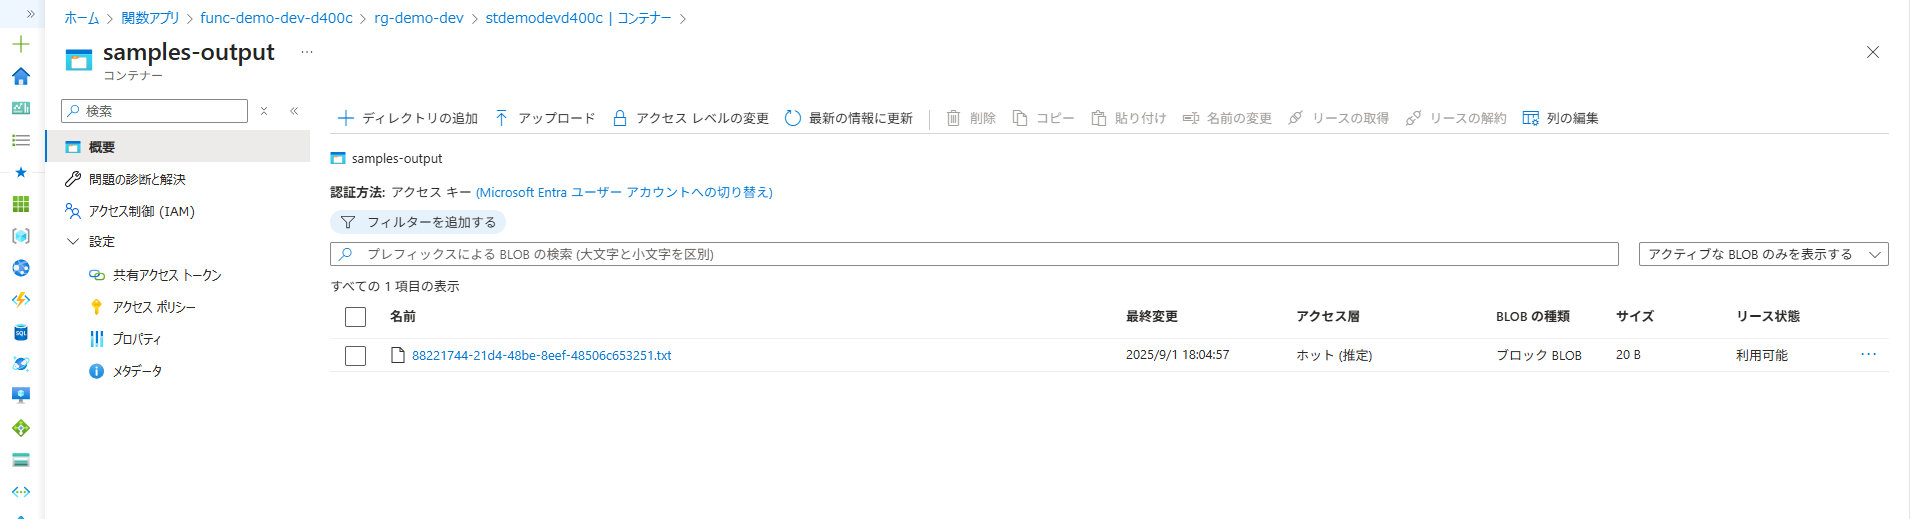The image size is (1910, 519).
Task: Click アップロード toolbar button
Action: pos(545,118)
